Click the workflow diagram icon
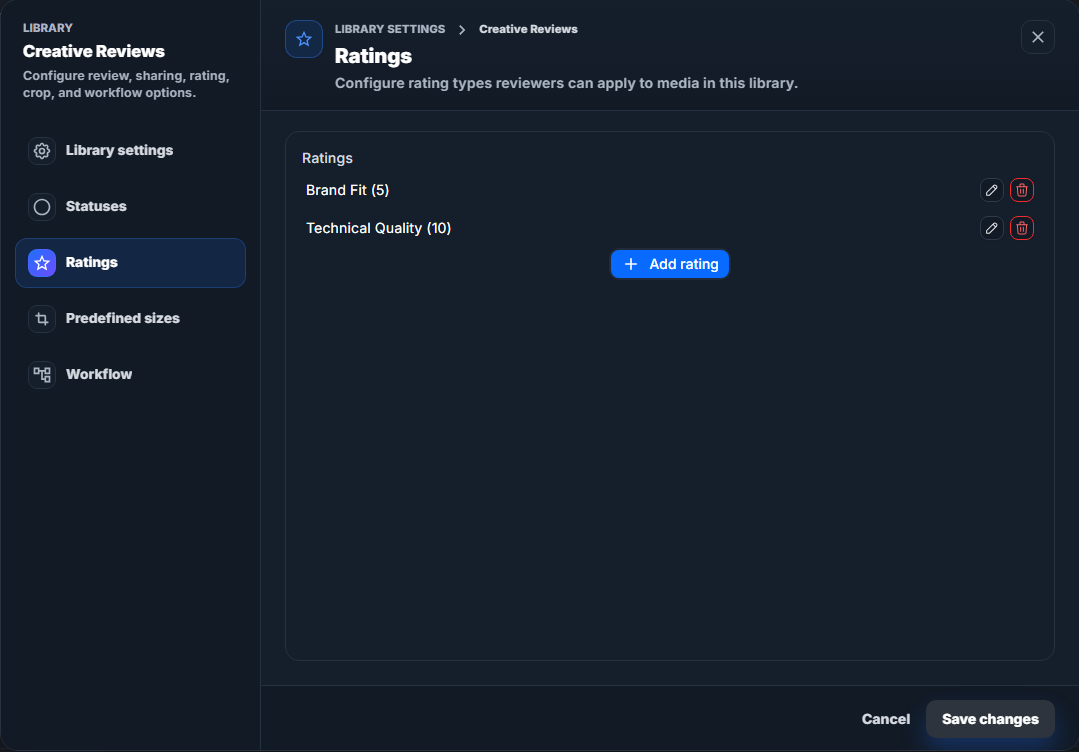The image size is (1079, 752). click(42, 374)
